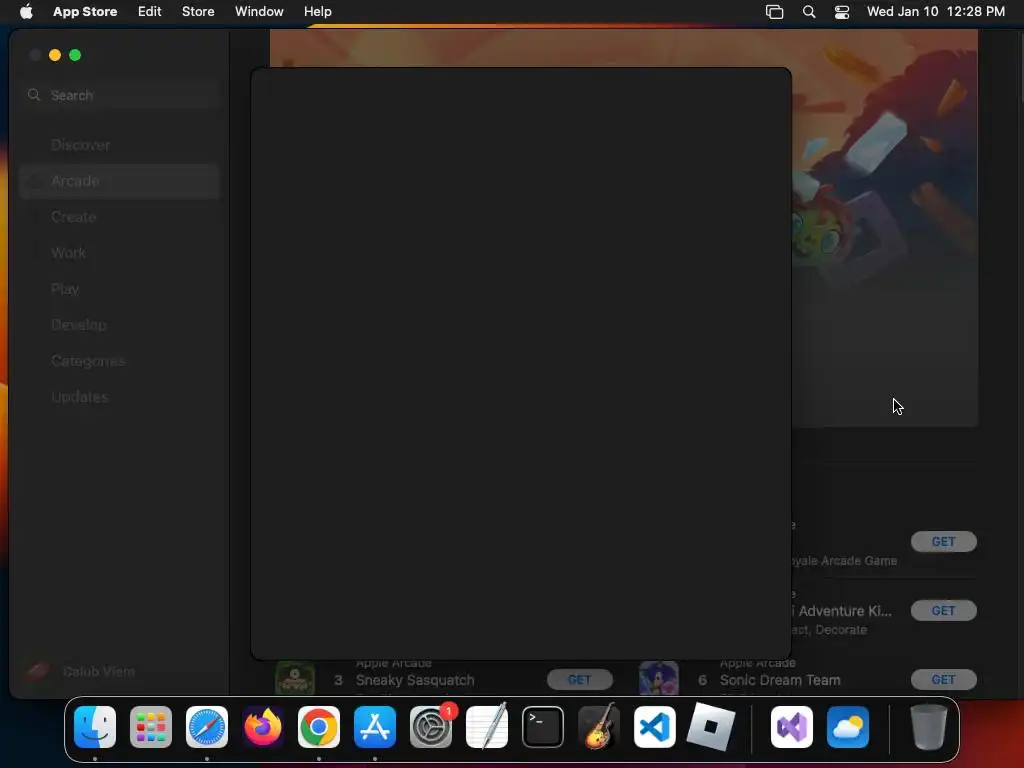Select Create in the sidebar

coord(120,217)
